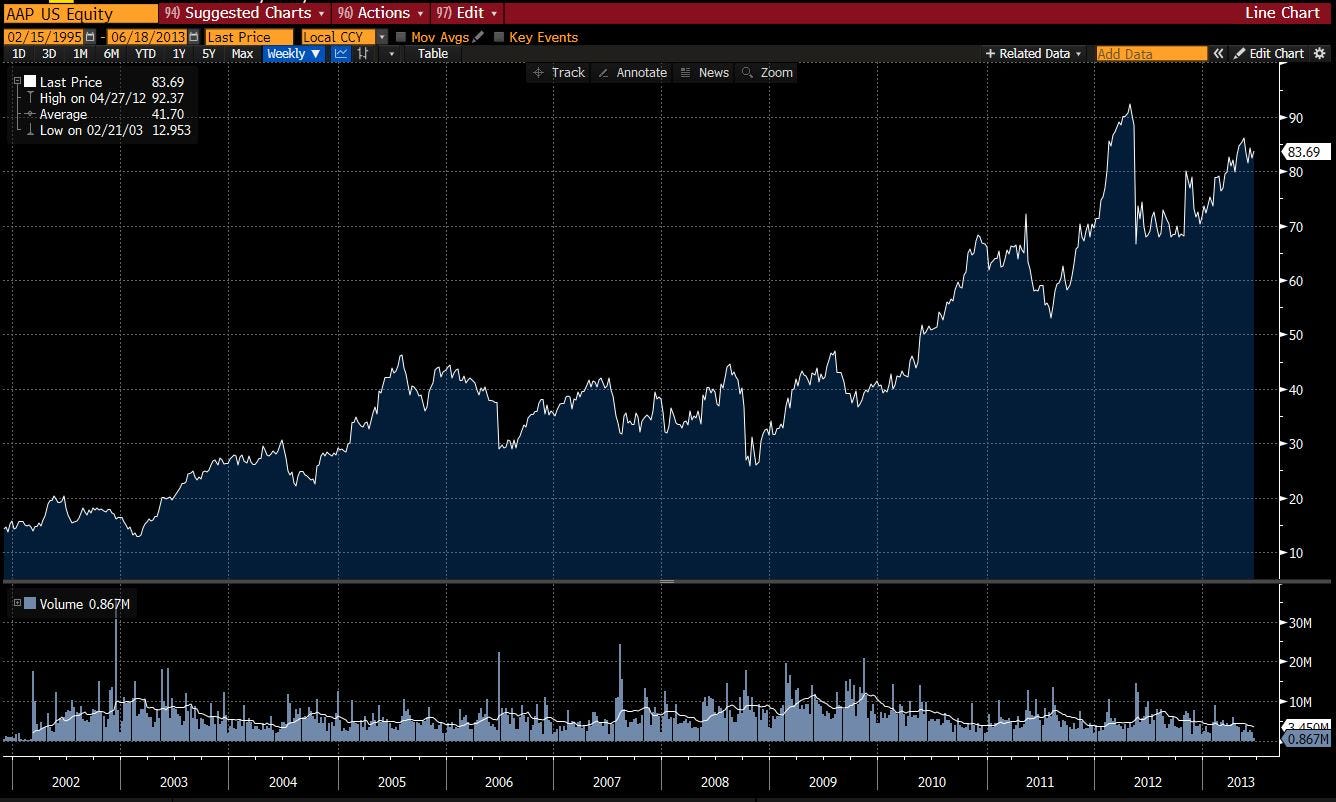Viewport: 1336px width, 802px height.
Task: Click the white Last Price legend swatch
Action: tap(30, 82)
